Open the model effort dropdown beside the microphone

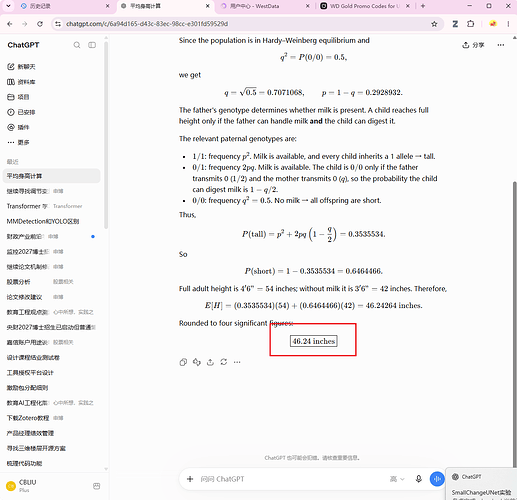pos(397,479)
